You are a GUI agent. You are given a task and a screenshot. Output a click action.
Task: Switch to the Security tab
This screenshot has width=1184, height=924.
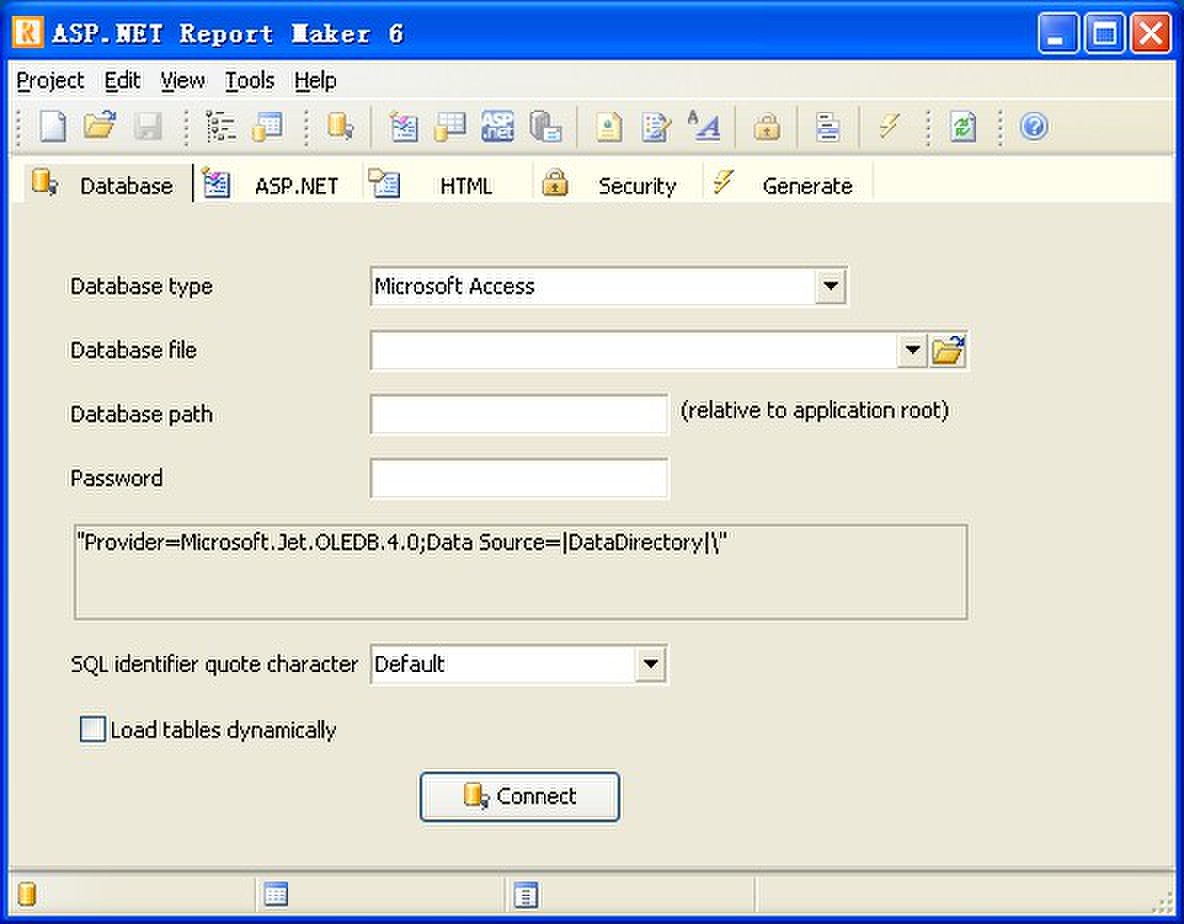pos(618,184)
